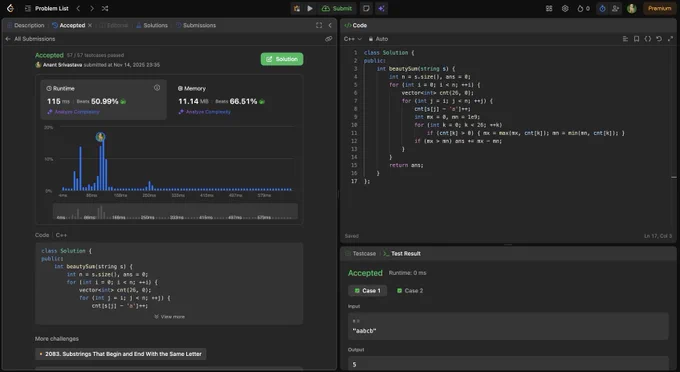The image size is (680, 372).
Task: Open the Editorial tab
Action: click(x=114, y=25)
